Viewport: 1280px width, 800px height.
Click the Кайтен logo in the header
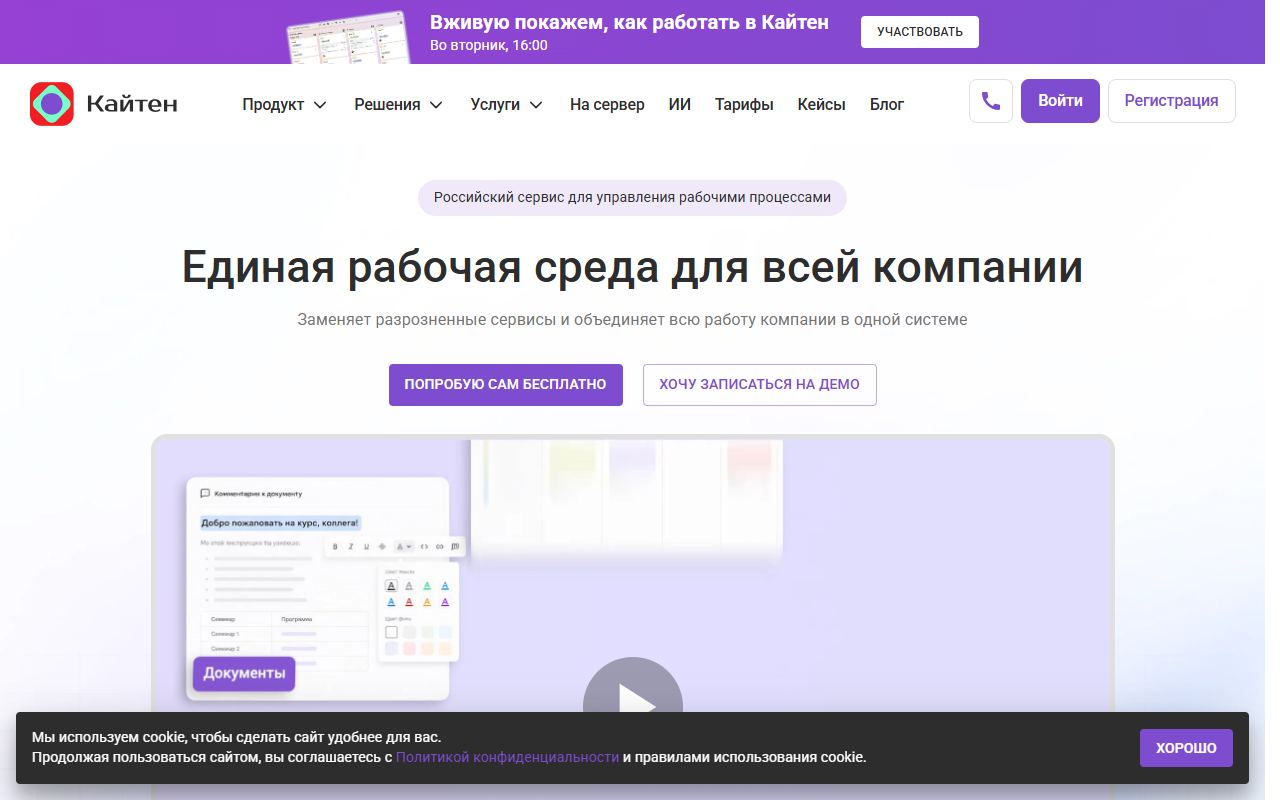(104, 104)
